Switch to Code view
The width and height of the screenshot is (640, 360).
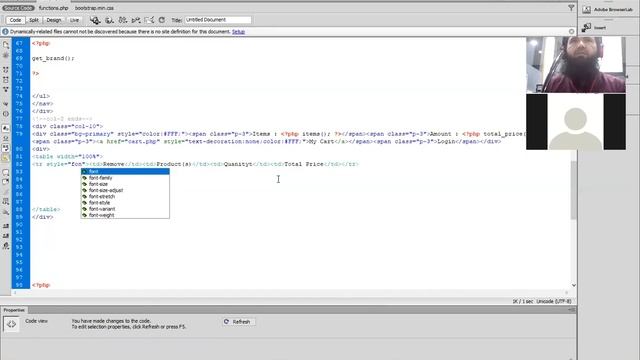tap(15, 20)
